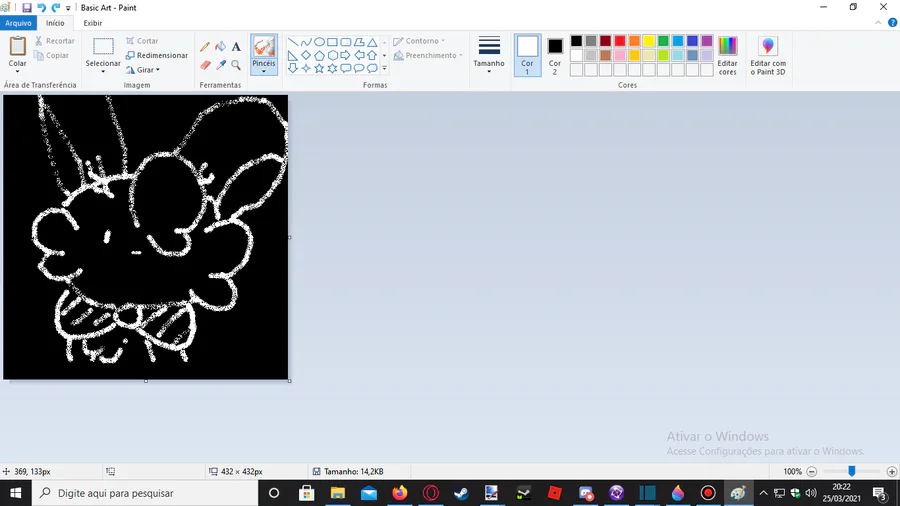This screenshot has width=900, height=506.
Task: Click the Redo arrow in title bar
Action: pyautogui.click(x=56, y=8)
